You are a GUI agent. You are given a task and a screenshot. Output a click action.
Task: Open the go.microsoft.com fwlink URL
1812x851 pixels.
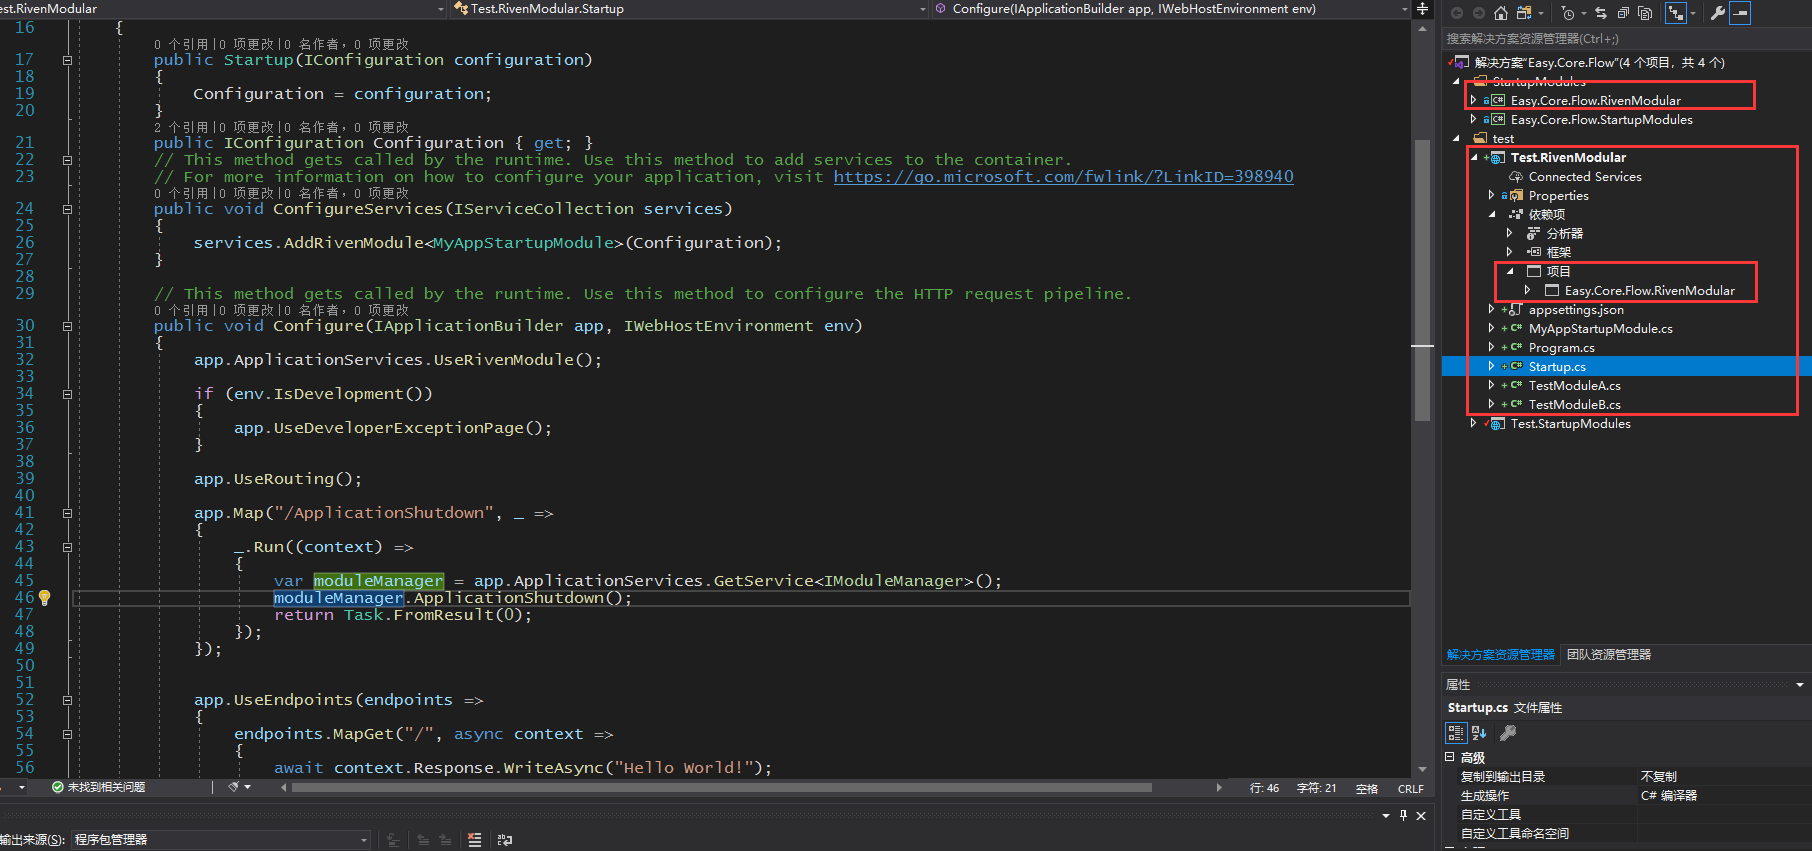(x=1063, y=177)
